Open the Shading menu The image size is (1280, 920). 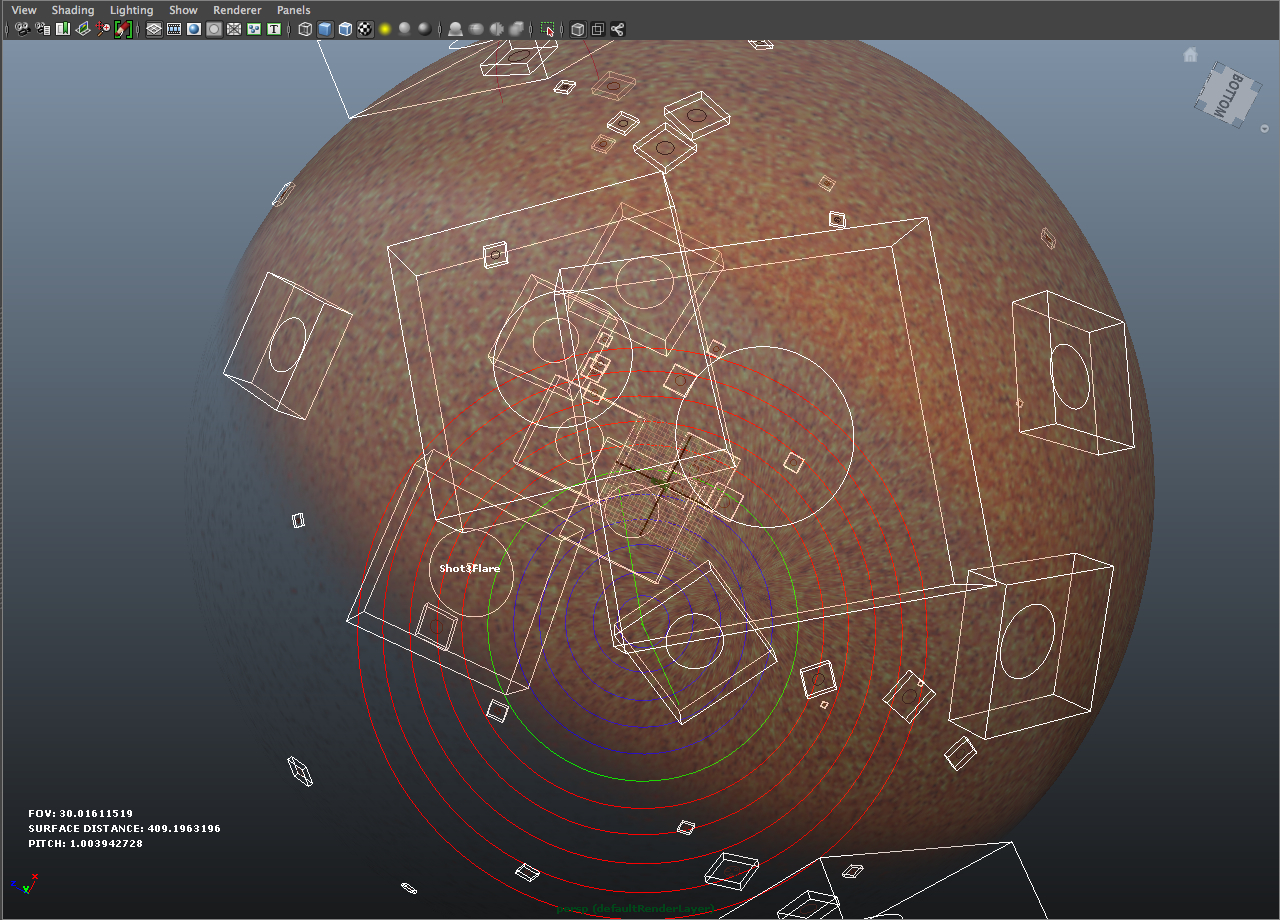(73, 10)
